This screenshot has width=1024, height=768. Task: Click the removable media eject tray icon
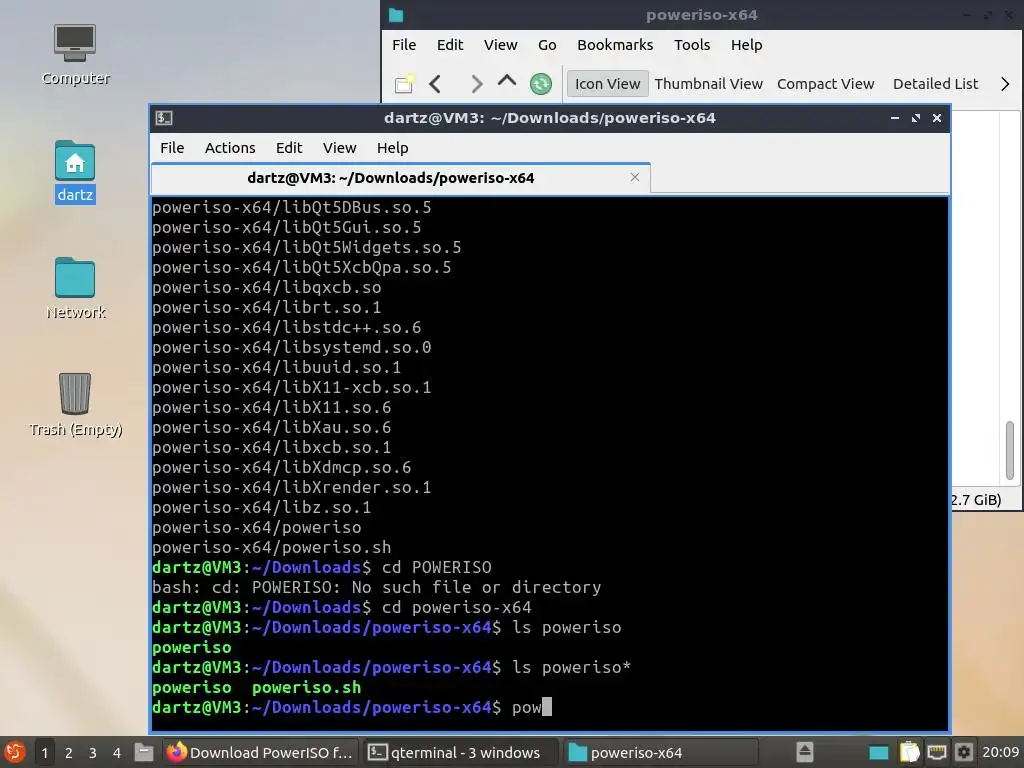(x=805, y=752)
